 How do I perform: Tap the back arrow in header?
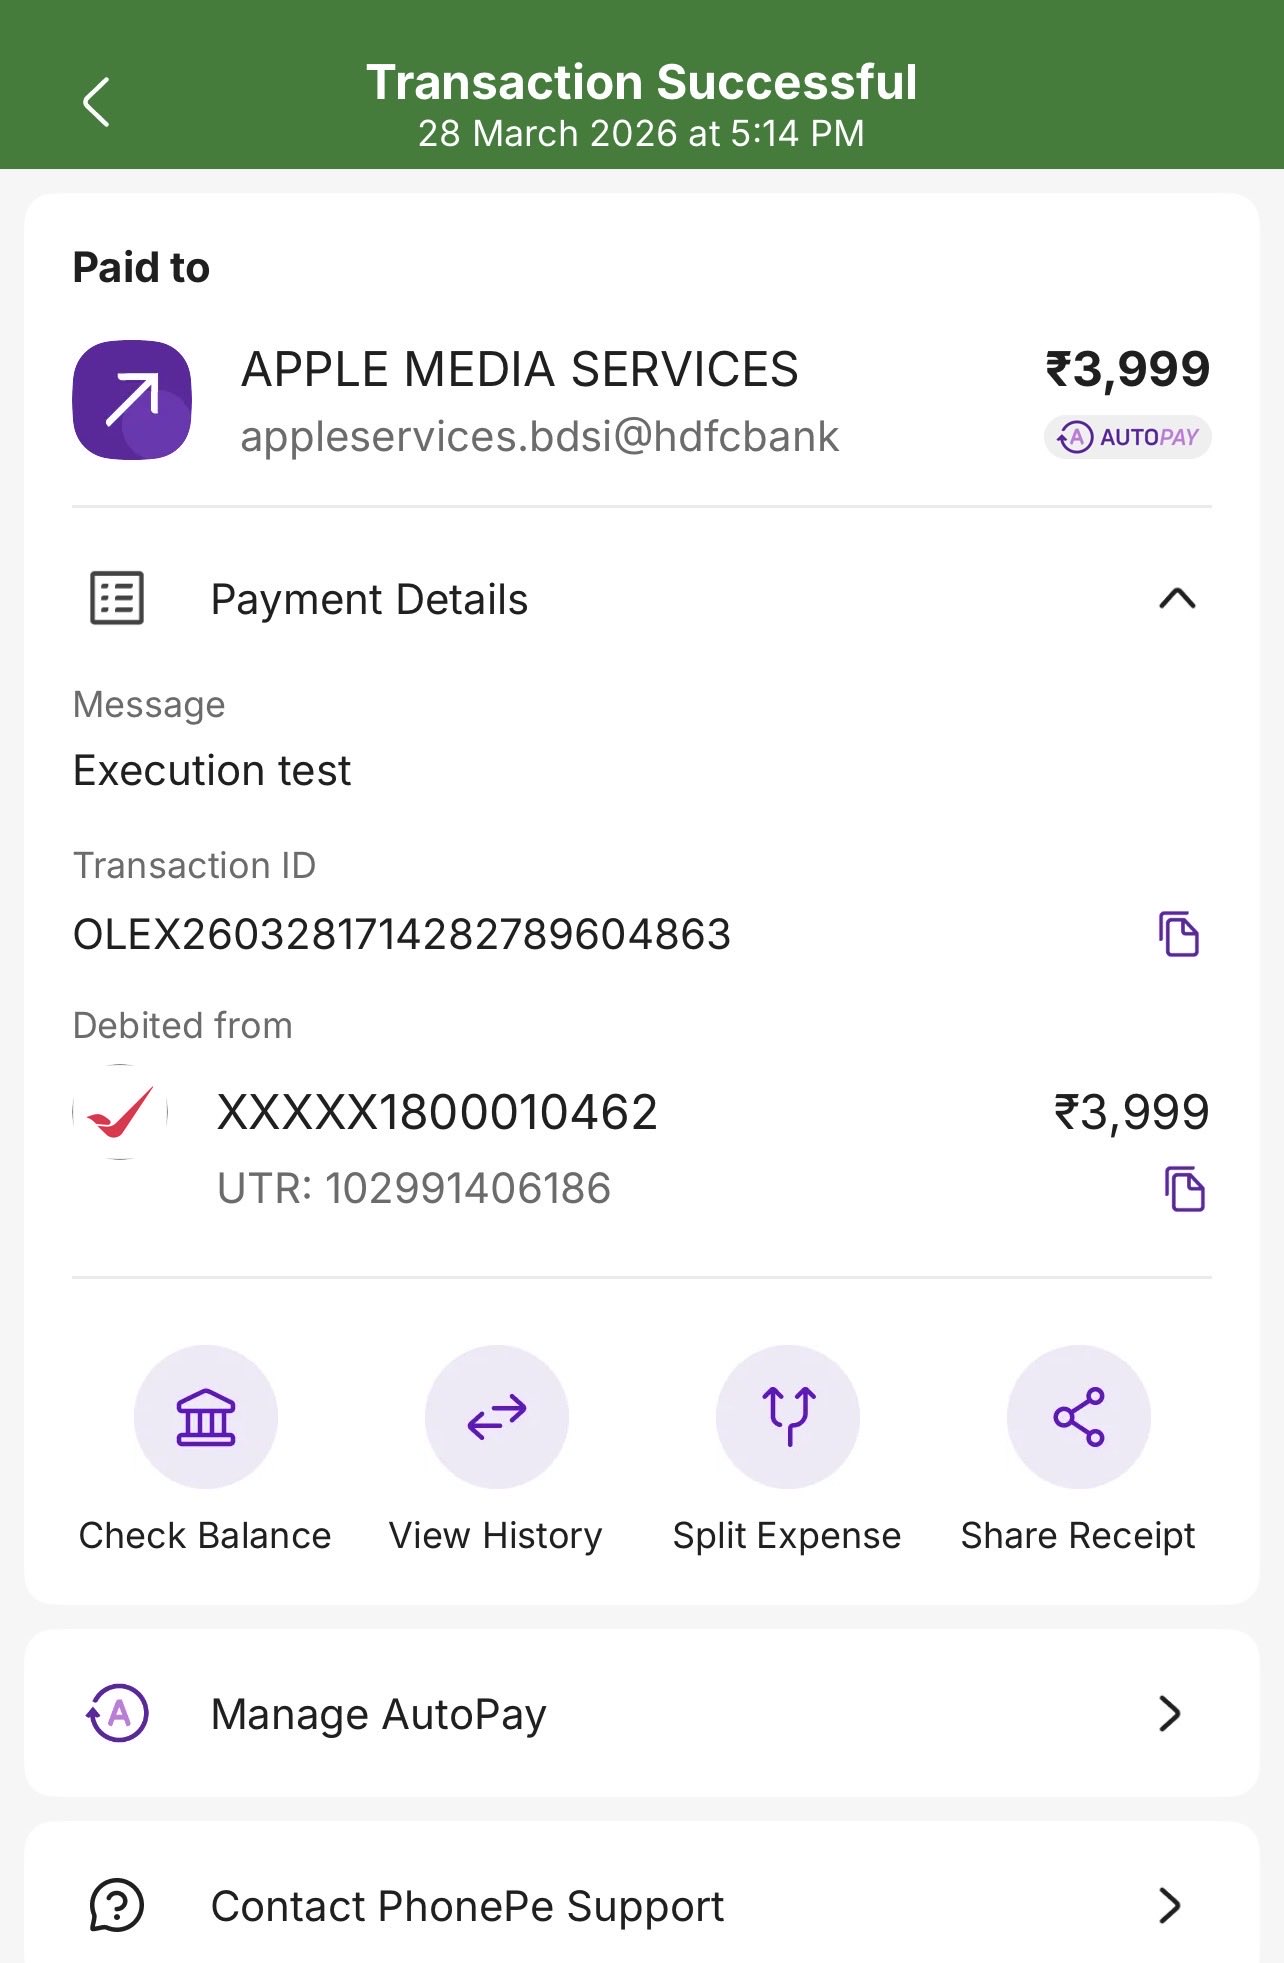96,102
